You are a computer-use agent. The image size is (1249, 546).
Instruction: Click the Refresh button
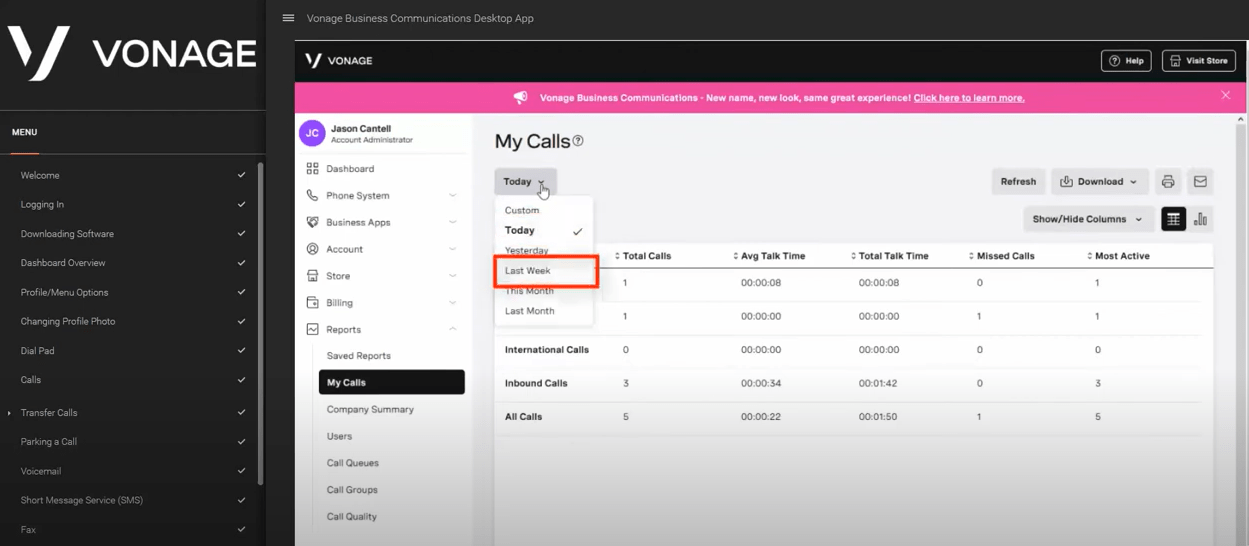pyautogui.click(x=1018, y=182)
